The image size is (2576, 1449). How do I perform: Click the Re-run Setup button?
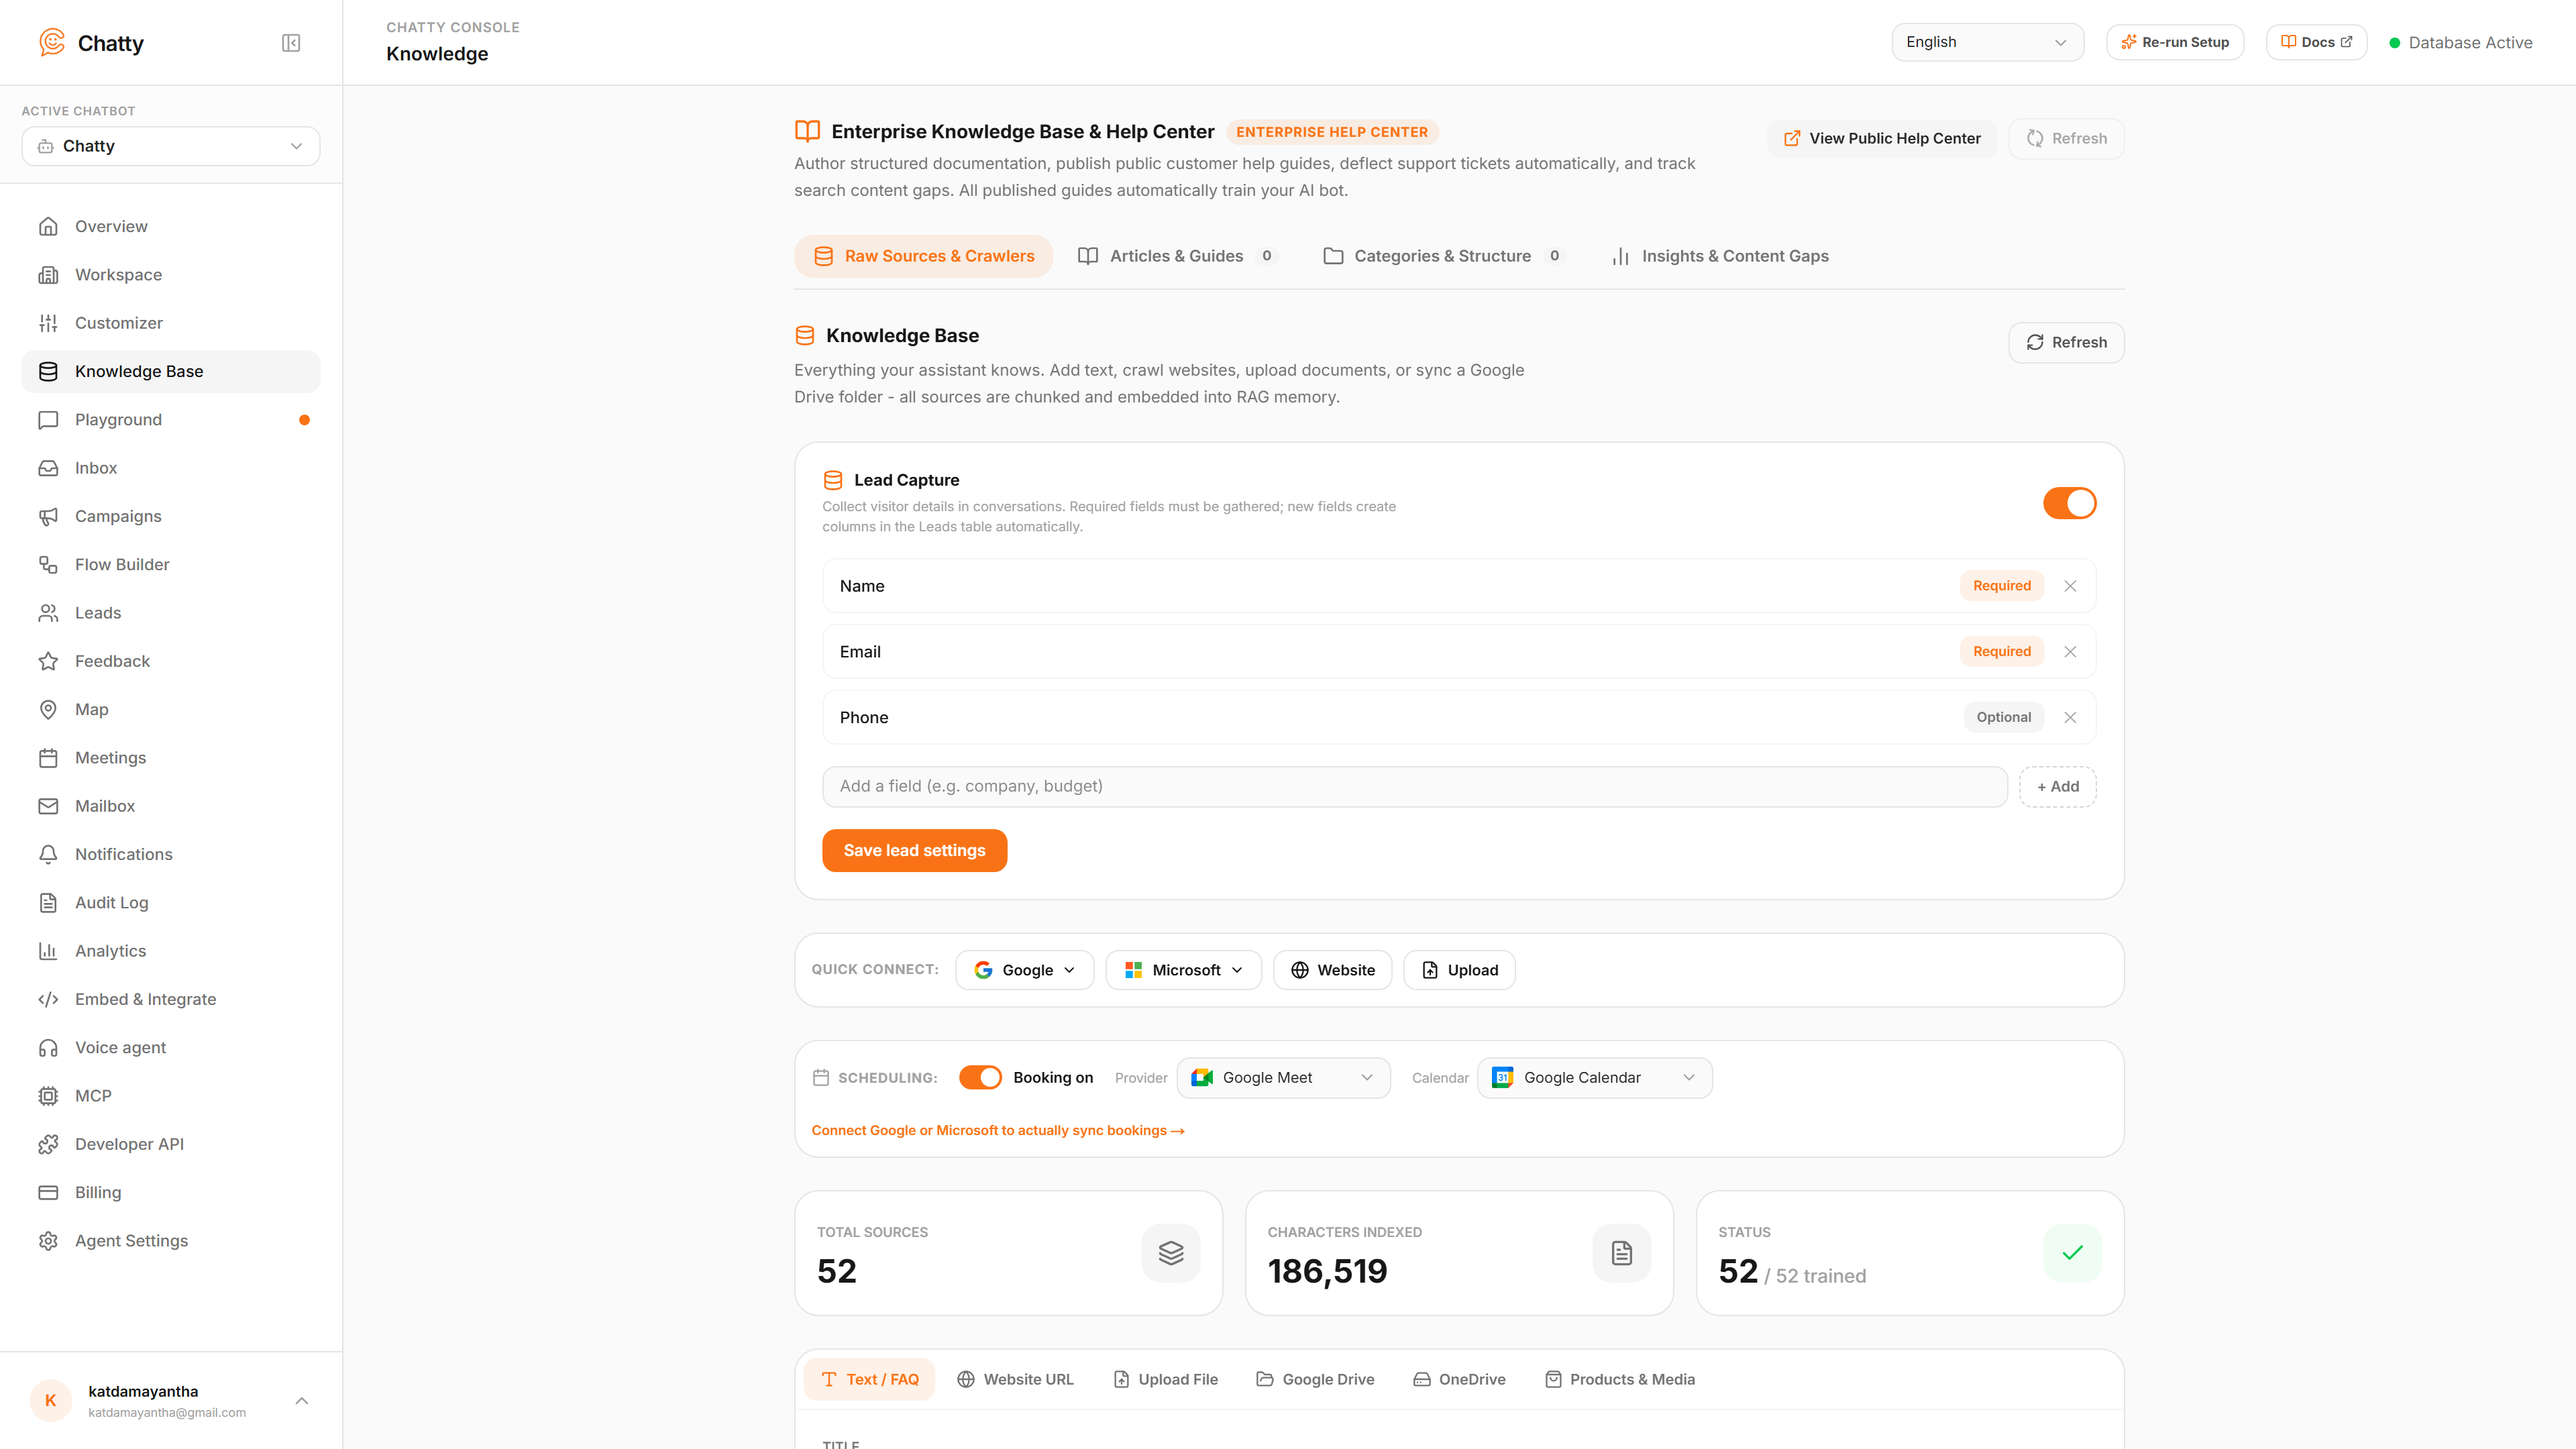click(x=2174, y=42)
